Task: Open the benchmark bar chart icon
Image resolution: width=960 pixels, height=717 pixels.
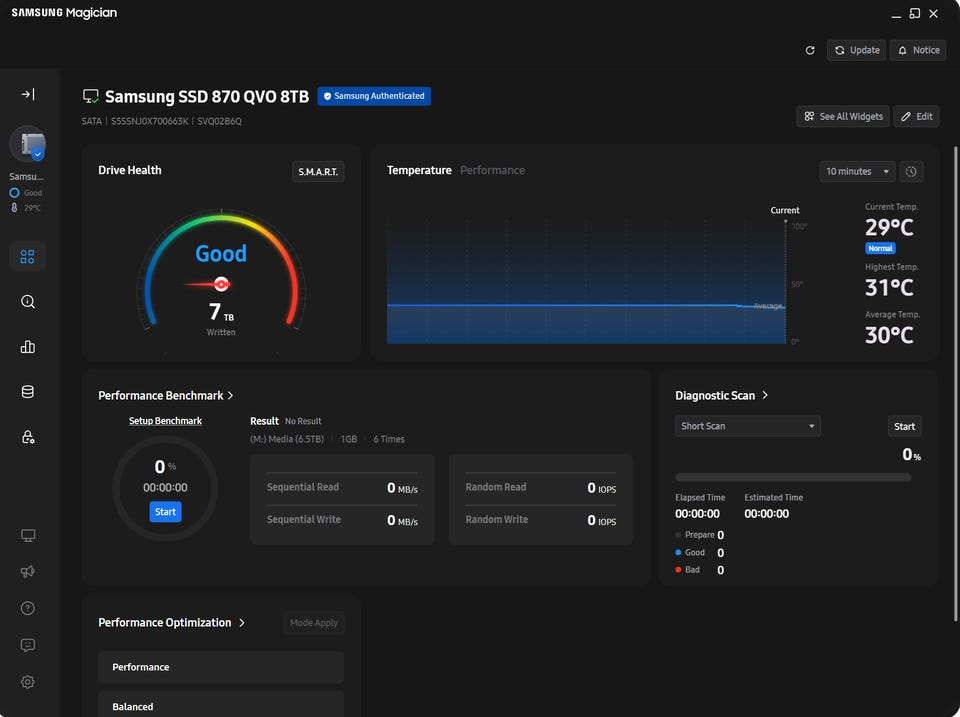Action: click(28, 347)
